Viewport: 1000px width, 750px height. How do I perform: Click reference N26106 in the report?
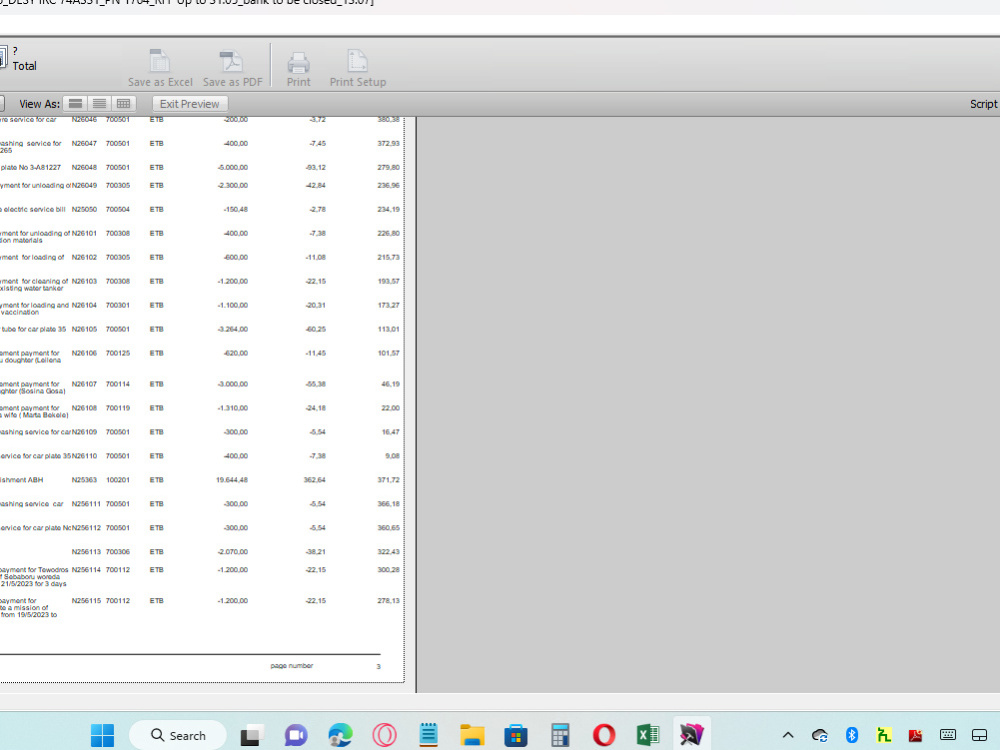tap(84, 353)
